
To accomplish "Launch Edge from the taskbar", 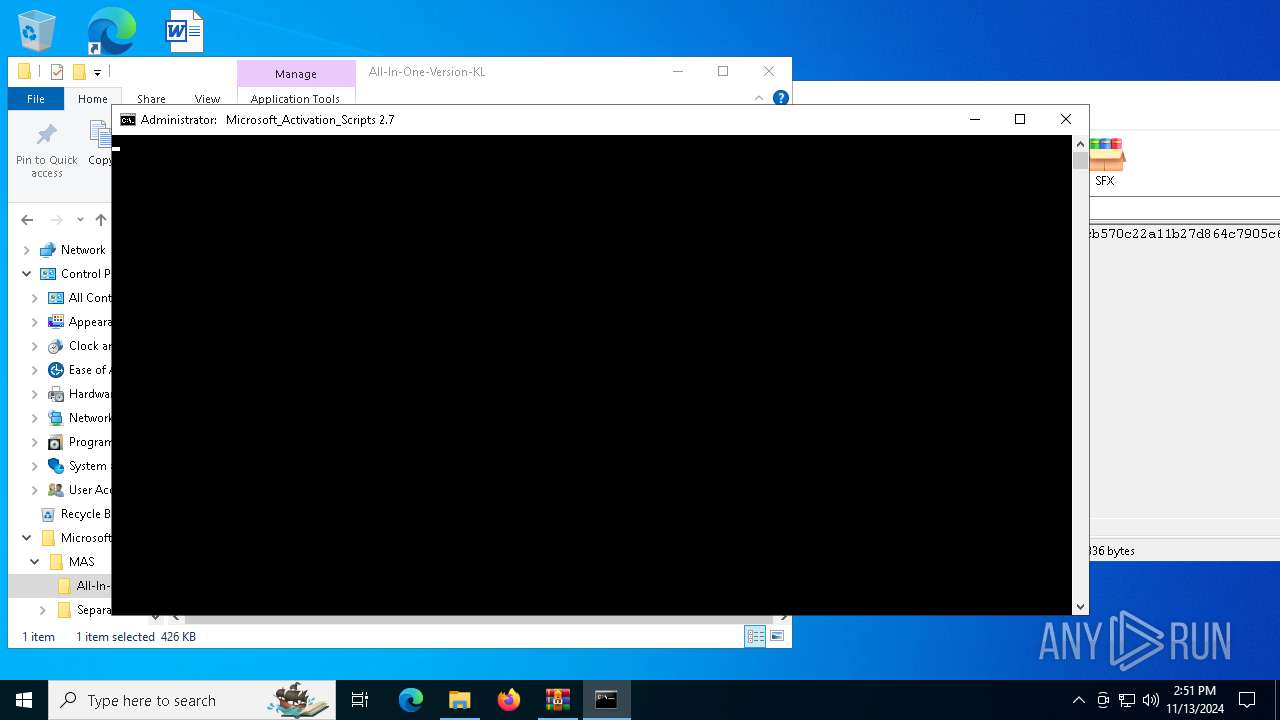I will pyautogui.click(x=411, y=700).
